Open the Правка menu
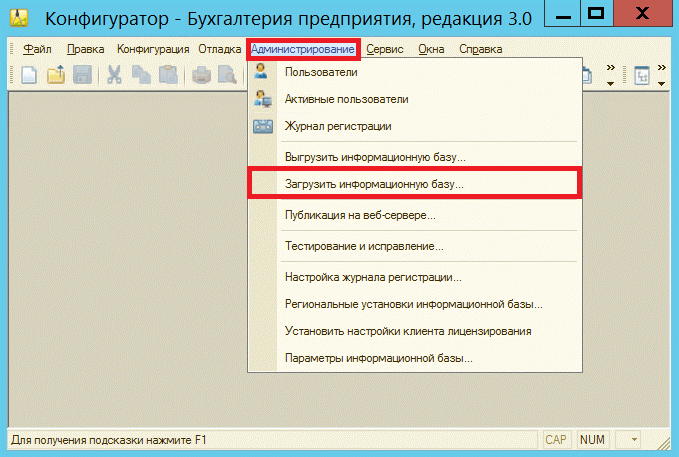The width and height of the screenshot is (679, 457). [85, 49]
